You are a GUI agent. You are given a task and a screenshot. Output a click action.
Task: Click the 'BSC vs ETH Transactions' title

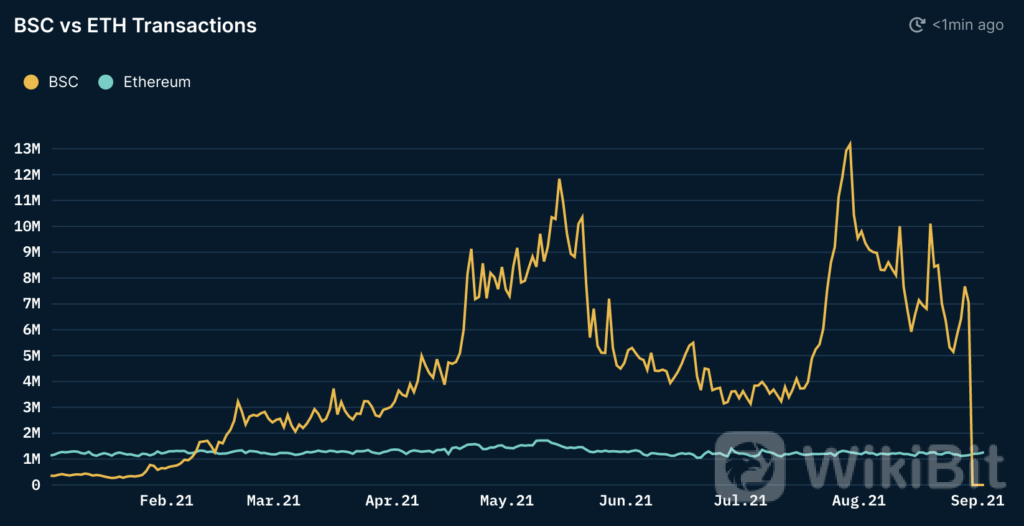(135, 25)
